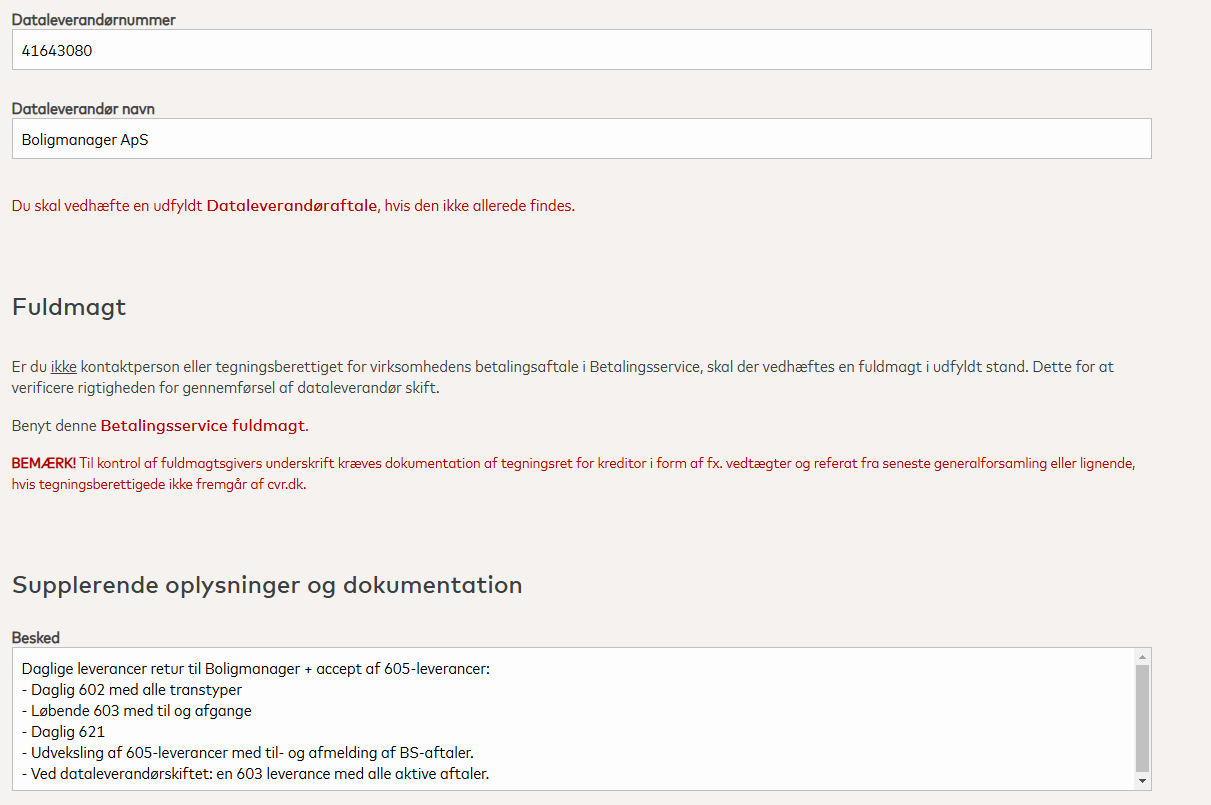
Task: Click the line '- Løbende 603 med til og afgange'
Action: (136, 711)
